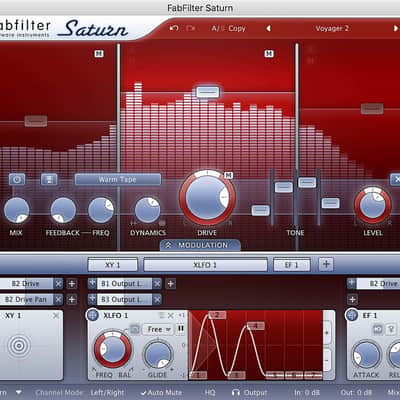Select XLFO curve point 4
This screenshot has height=400, width=400.
pyautogui.click(x=256, y=326)
